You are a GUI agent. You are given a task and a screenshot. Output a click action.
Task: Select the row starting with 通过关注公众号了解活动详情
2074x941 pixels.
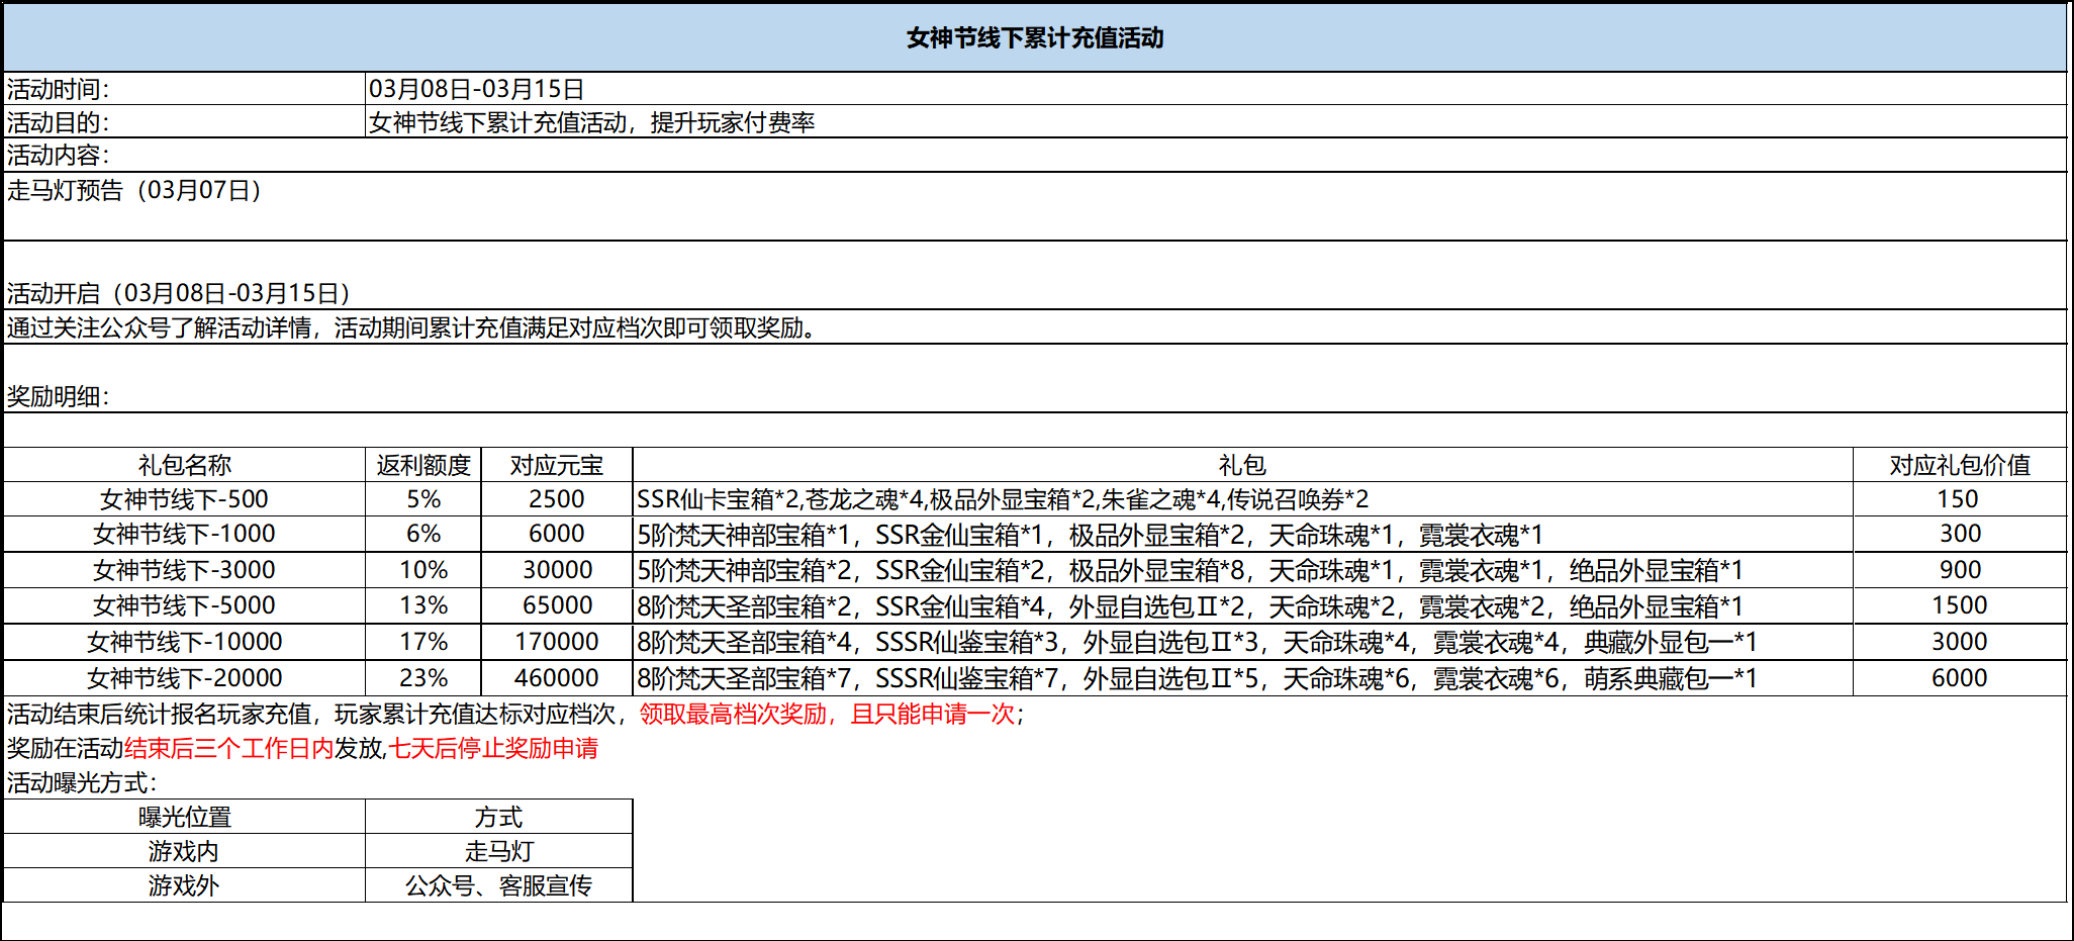[1035, 327]
